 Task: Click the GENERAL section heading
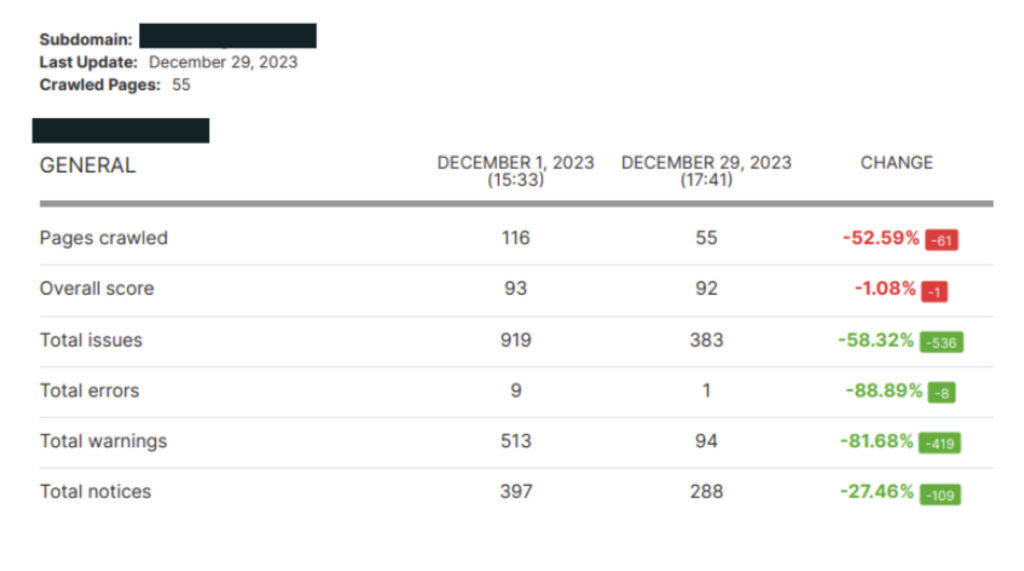click(87, 166)
